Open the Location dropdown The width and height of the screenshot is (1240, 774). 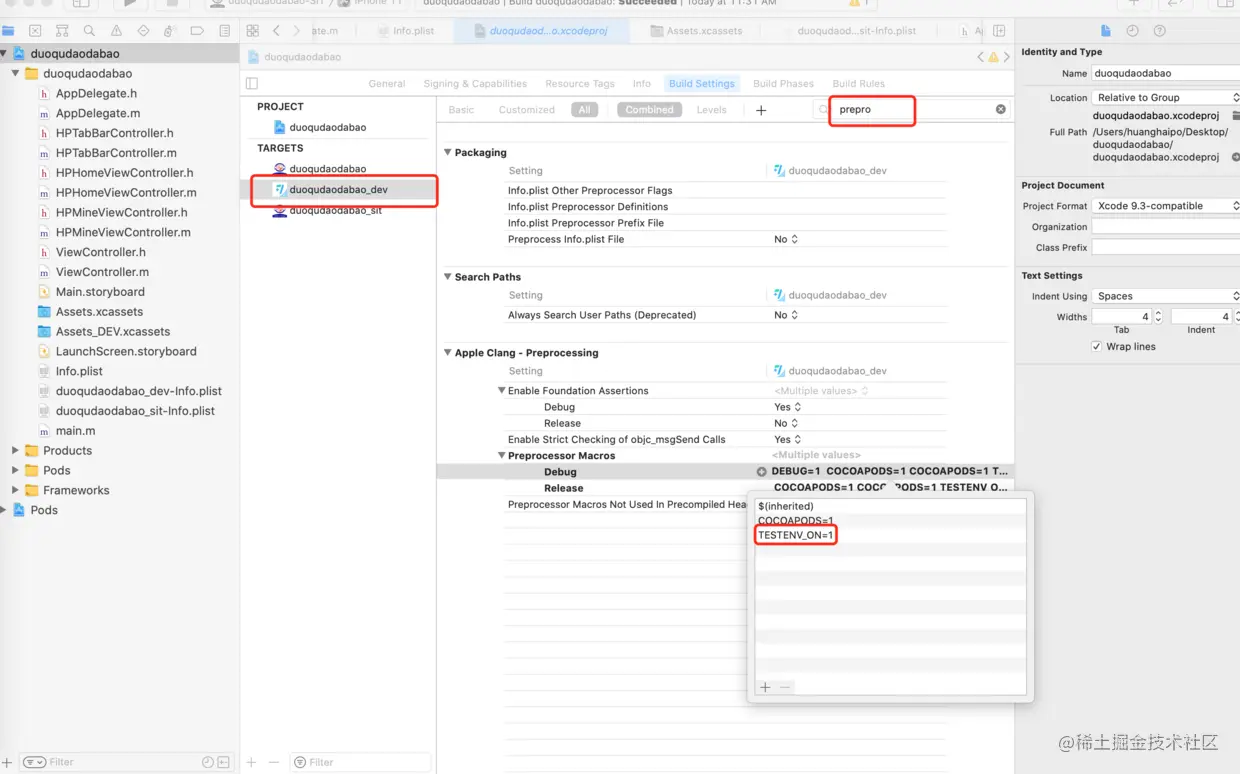pos(1166,98)
